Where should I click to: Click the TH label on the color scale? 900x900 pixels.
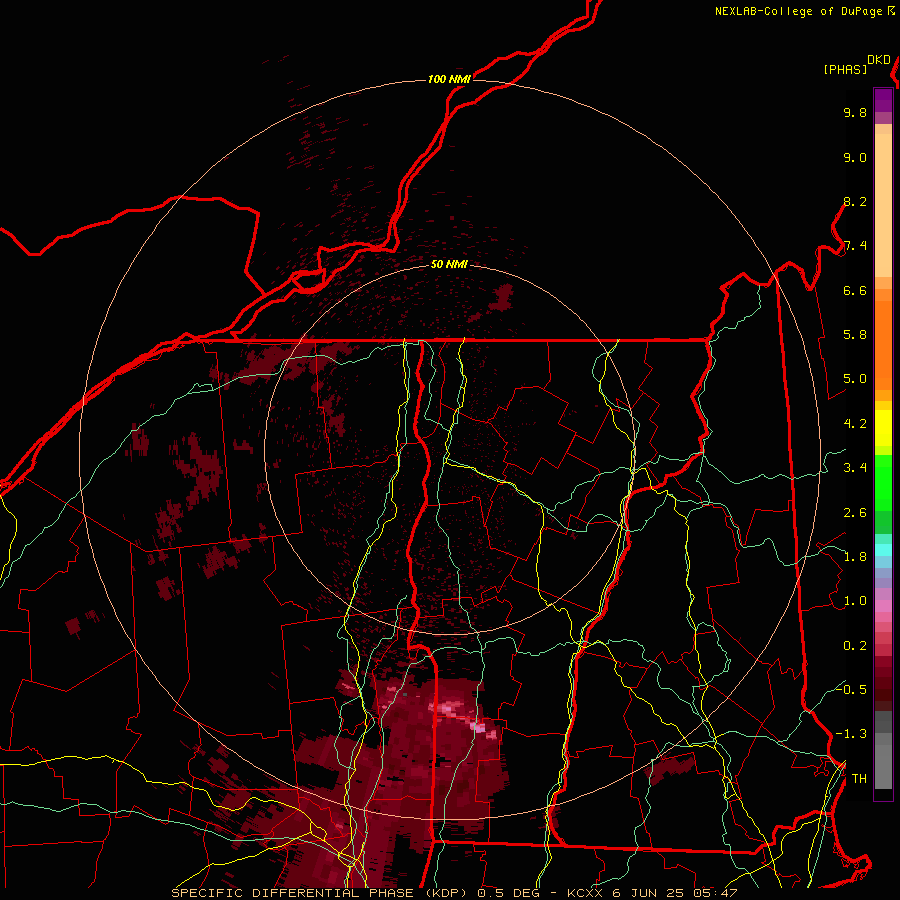859,779
